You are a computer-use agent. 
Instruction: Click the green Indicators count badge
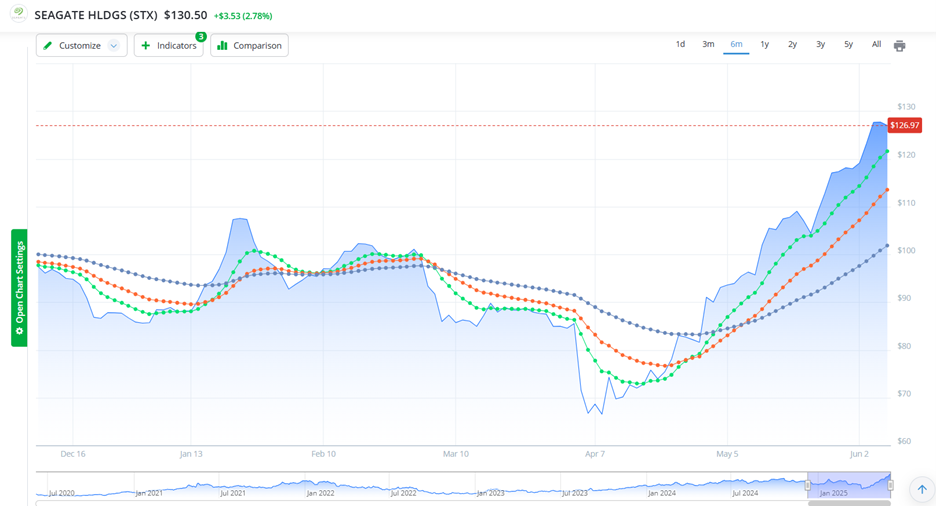[201, 36]
